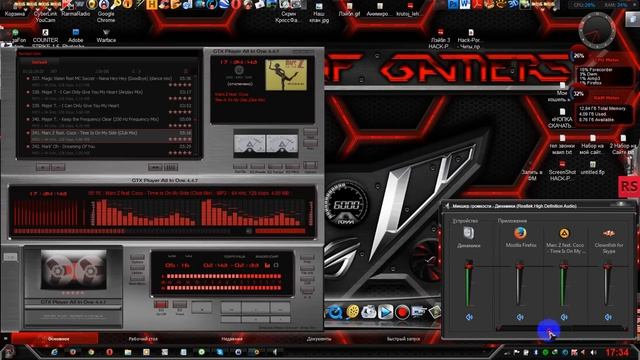
Task: Click the volume mixer horizontal scrollbar
Action: tap(562, 328)
